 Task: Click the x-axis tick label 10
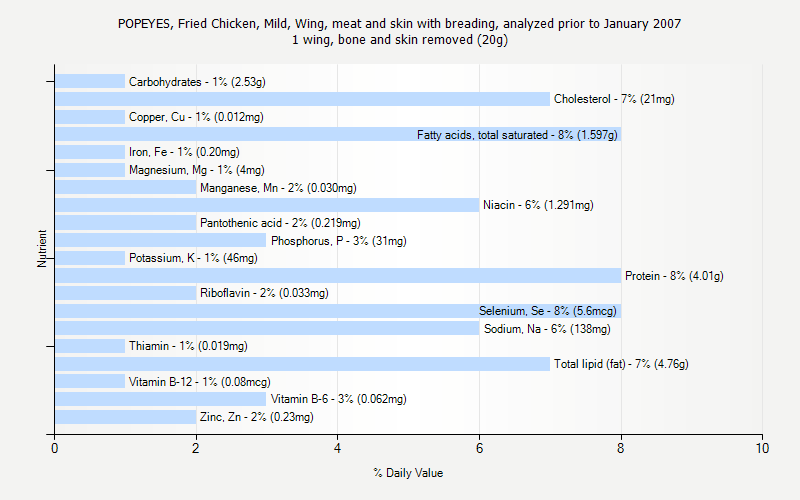[x=763, y=449]
